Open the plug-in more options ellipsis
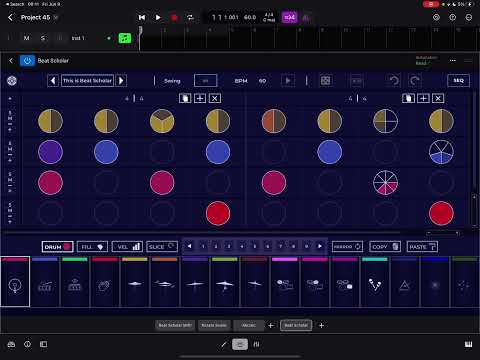Viewport: 480px width, 360px height. (452, 60)
